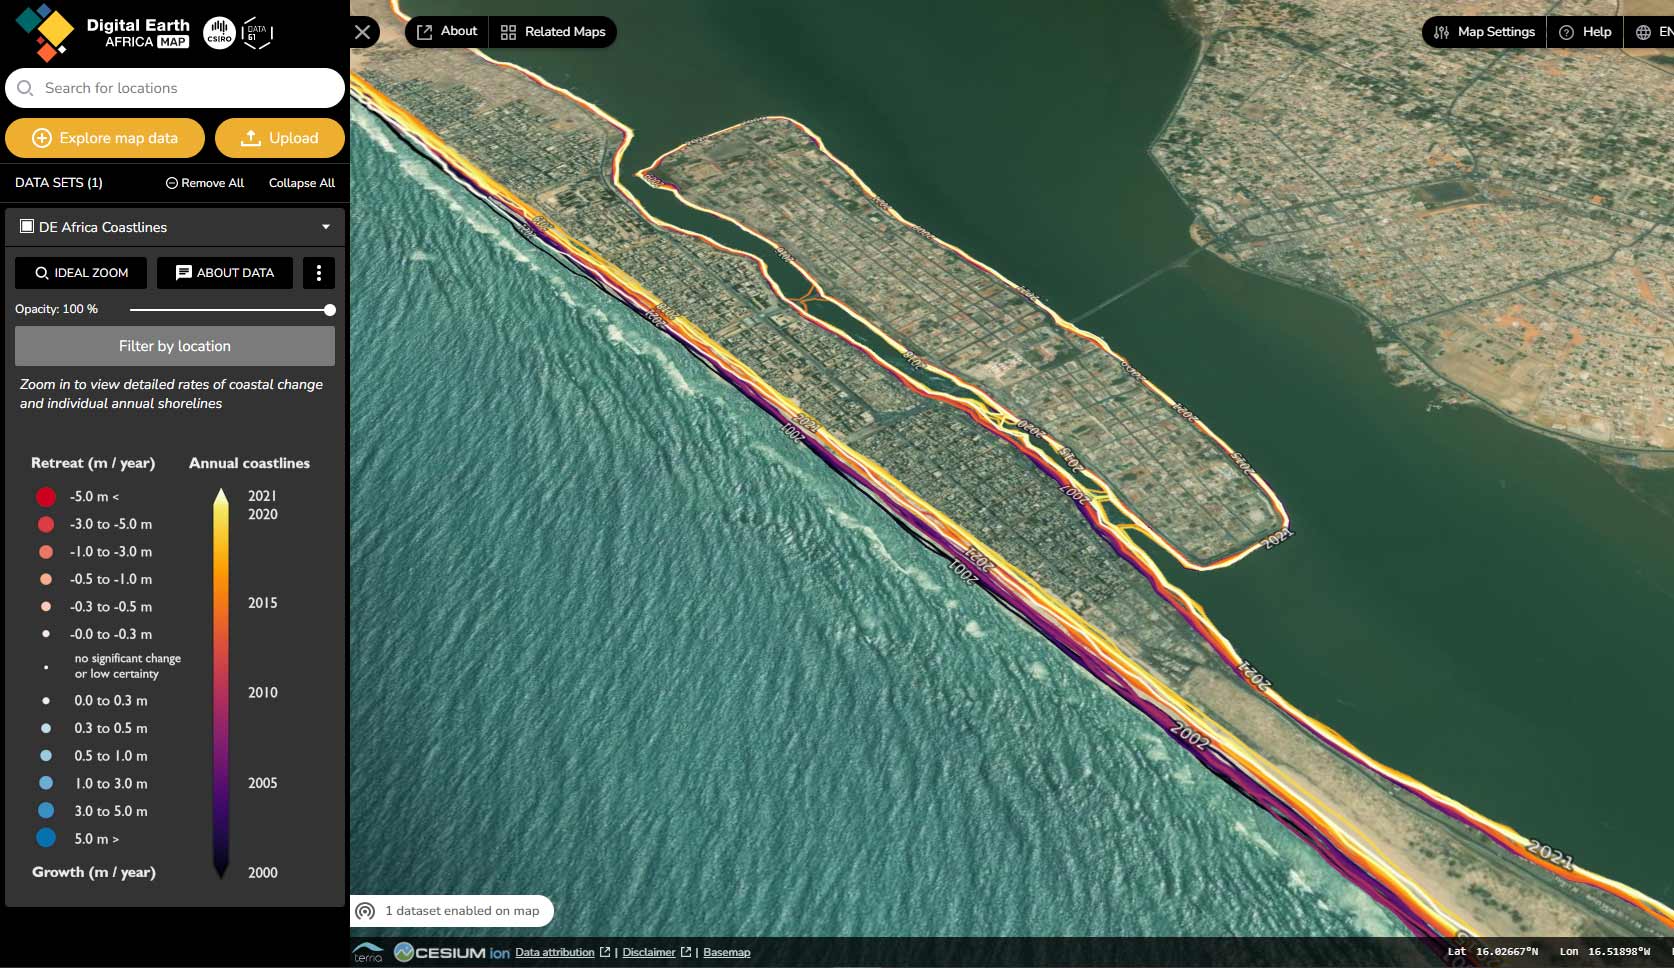Click Collapse All datasets
The width and height of the screenshot is (1674, 968).
click(x=301, y=183)
